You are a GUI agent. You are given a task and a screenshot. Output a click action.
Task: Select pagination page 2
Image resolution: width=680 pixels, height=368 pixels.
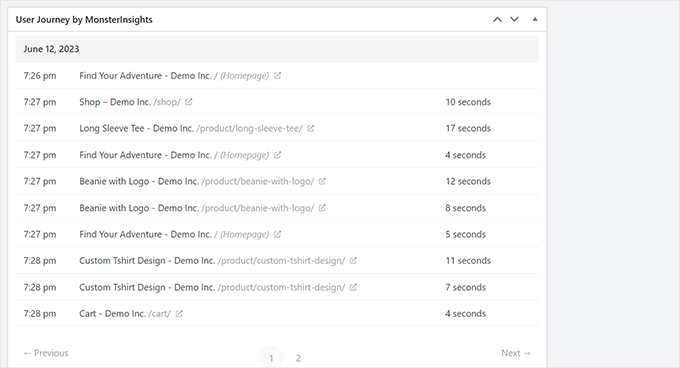pos(298,358)
